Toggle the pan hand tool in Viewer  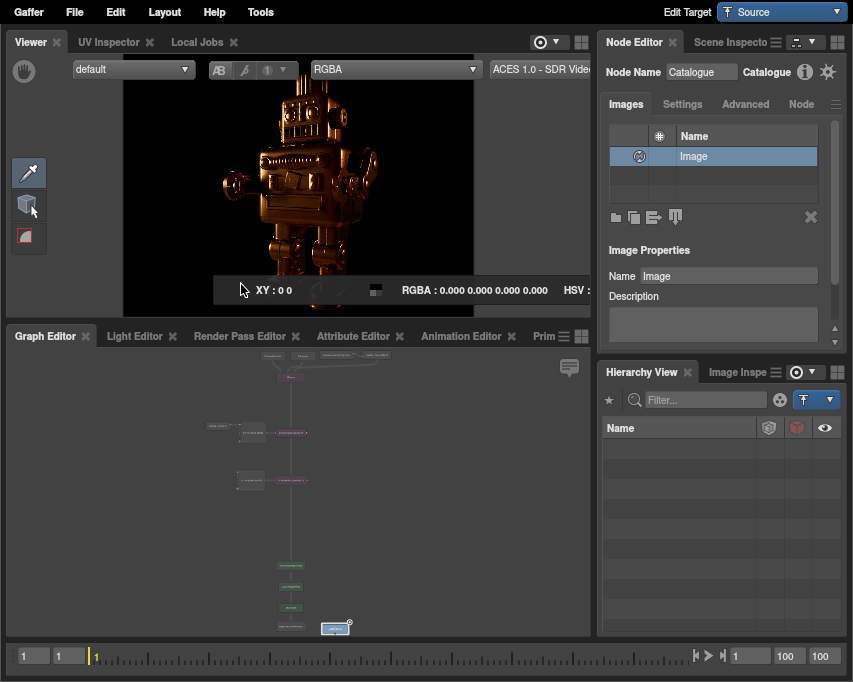(24, 71)
